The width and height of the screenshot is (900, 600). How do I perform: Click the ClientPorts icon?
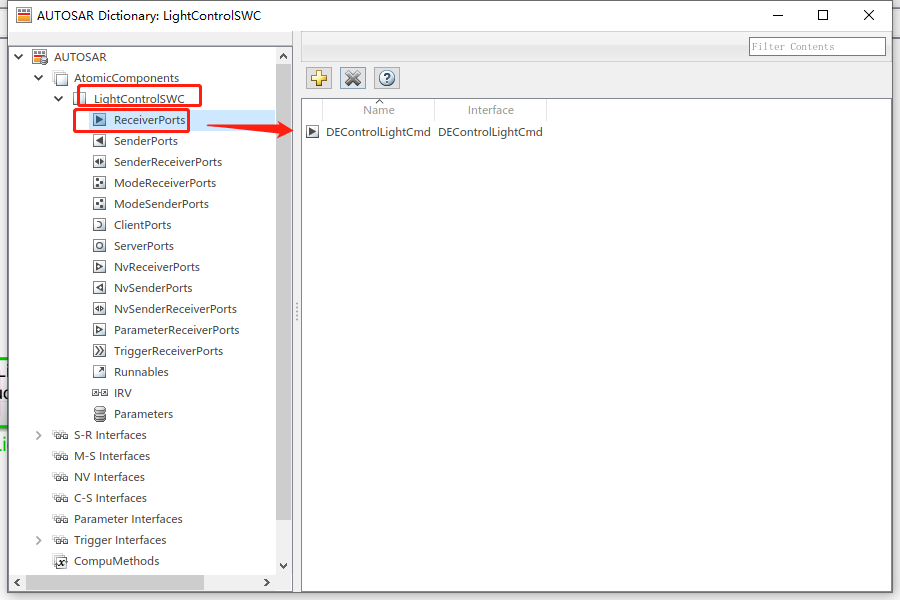click(99, 224)
